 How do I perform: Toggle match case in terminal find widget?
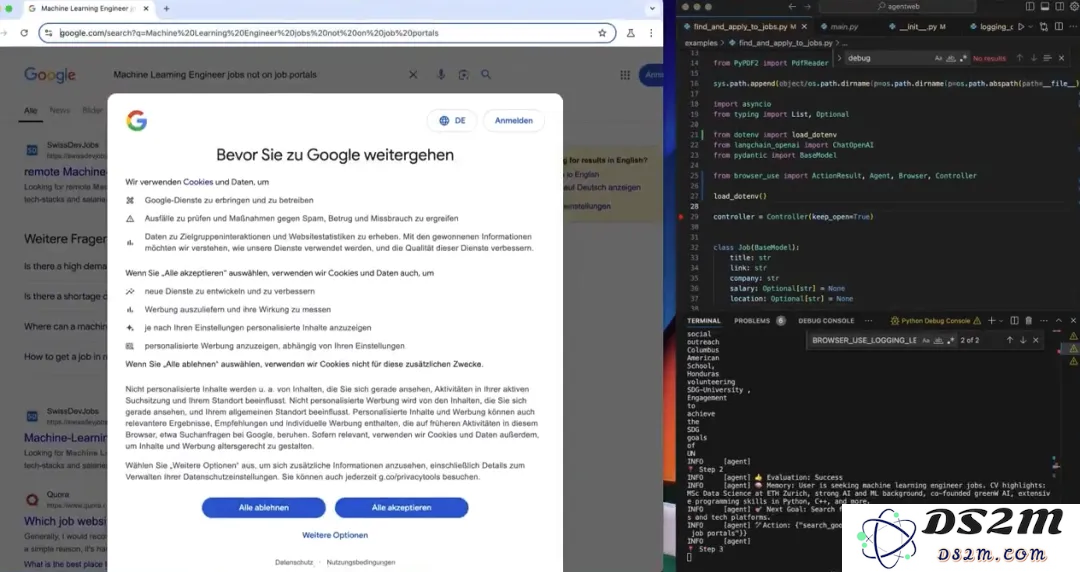point(926,340)
